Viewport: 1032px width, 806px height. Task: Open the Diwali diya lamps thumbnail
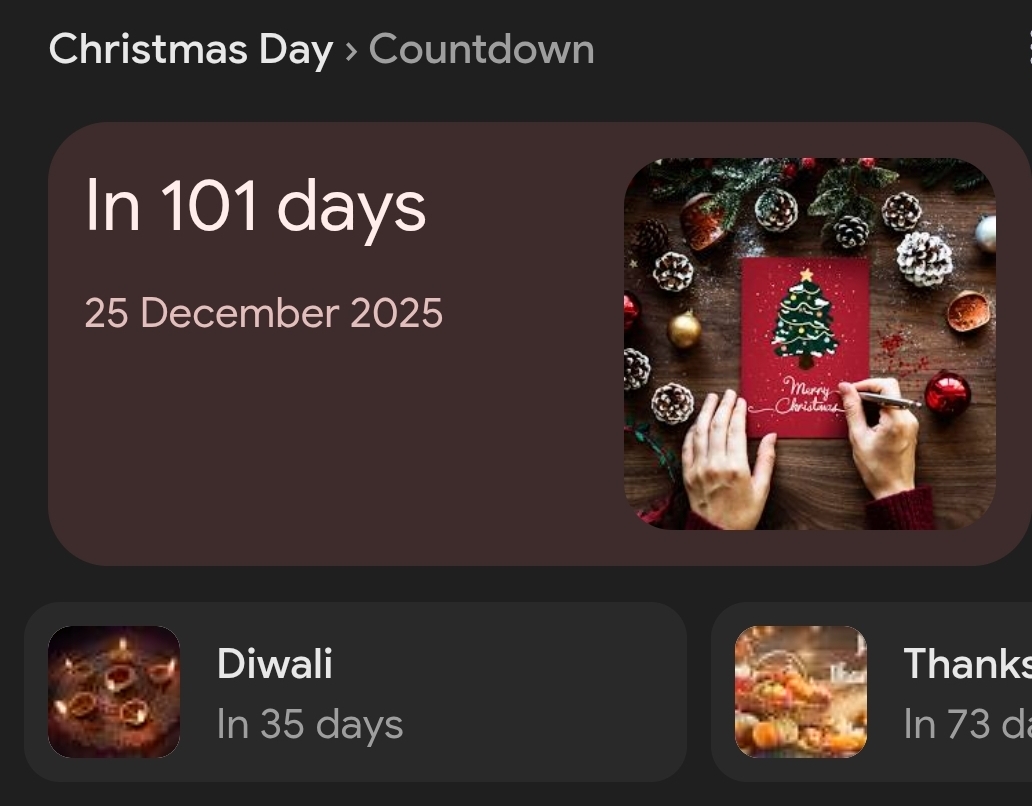[114, 692]
